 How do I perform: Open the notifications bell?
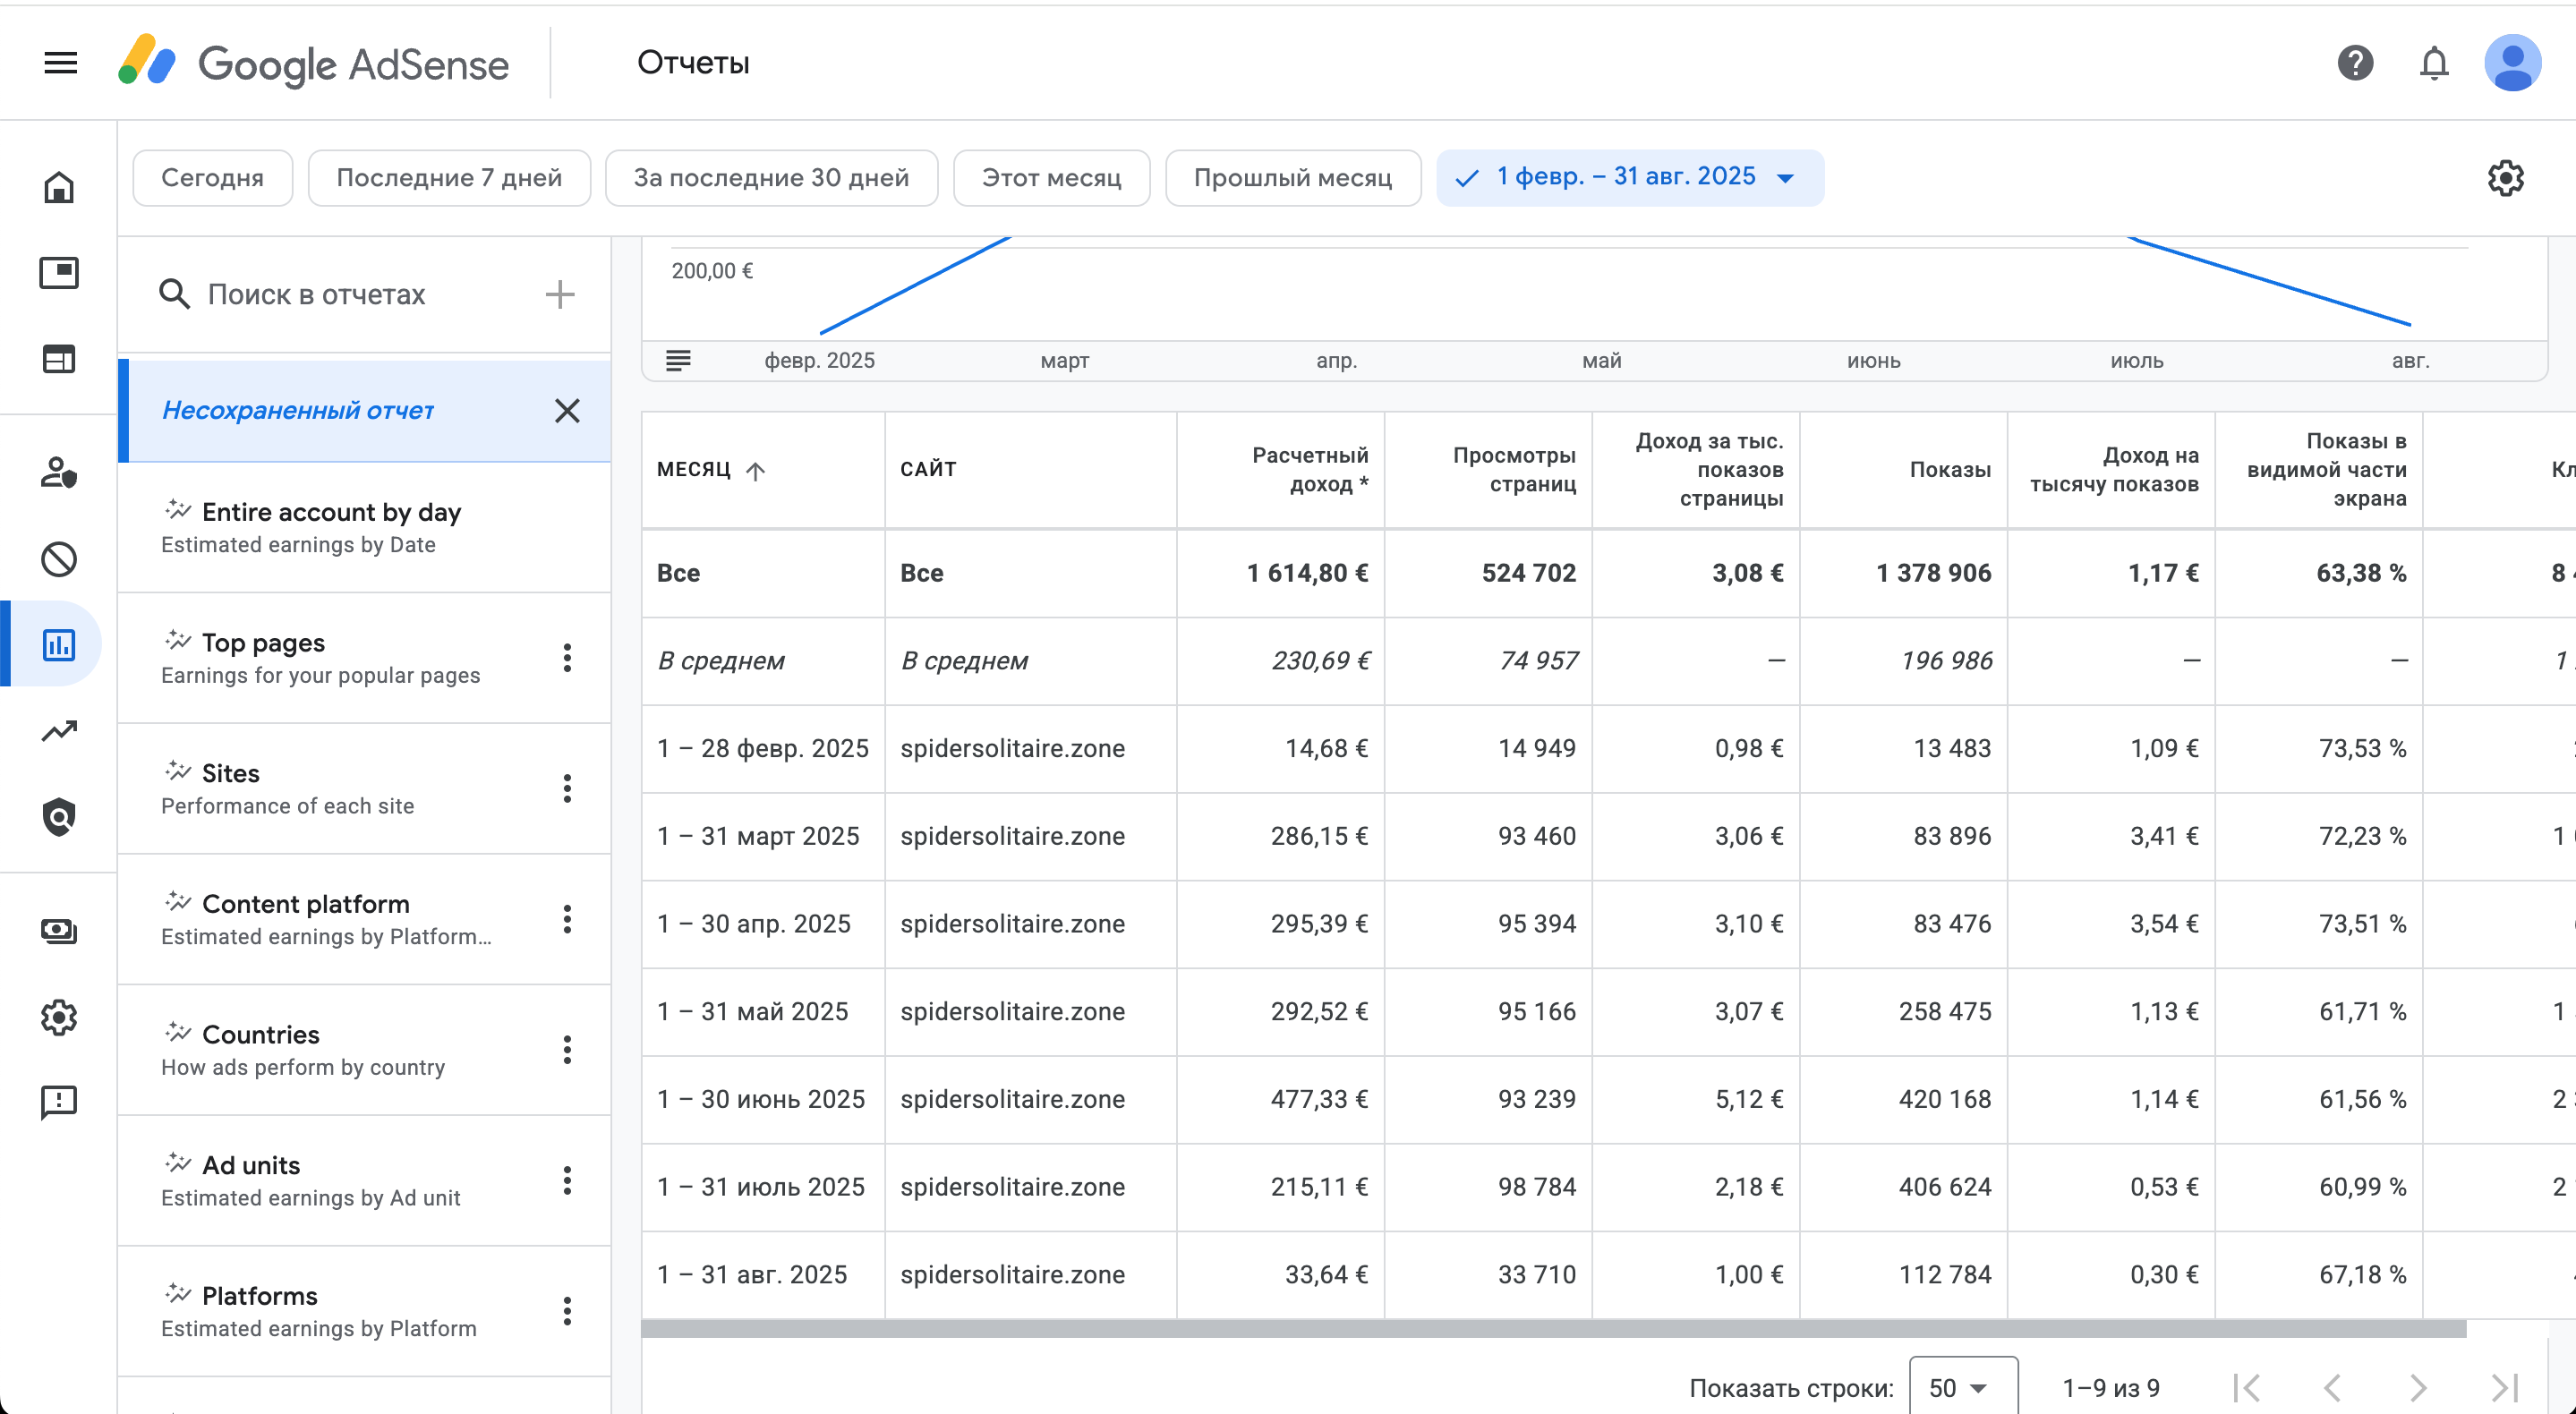click(2433, 63)
